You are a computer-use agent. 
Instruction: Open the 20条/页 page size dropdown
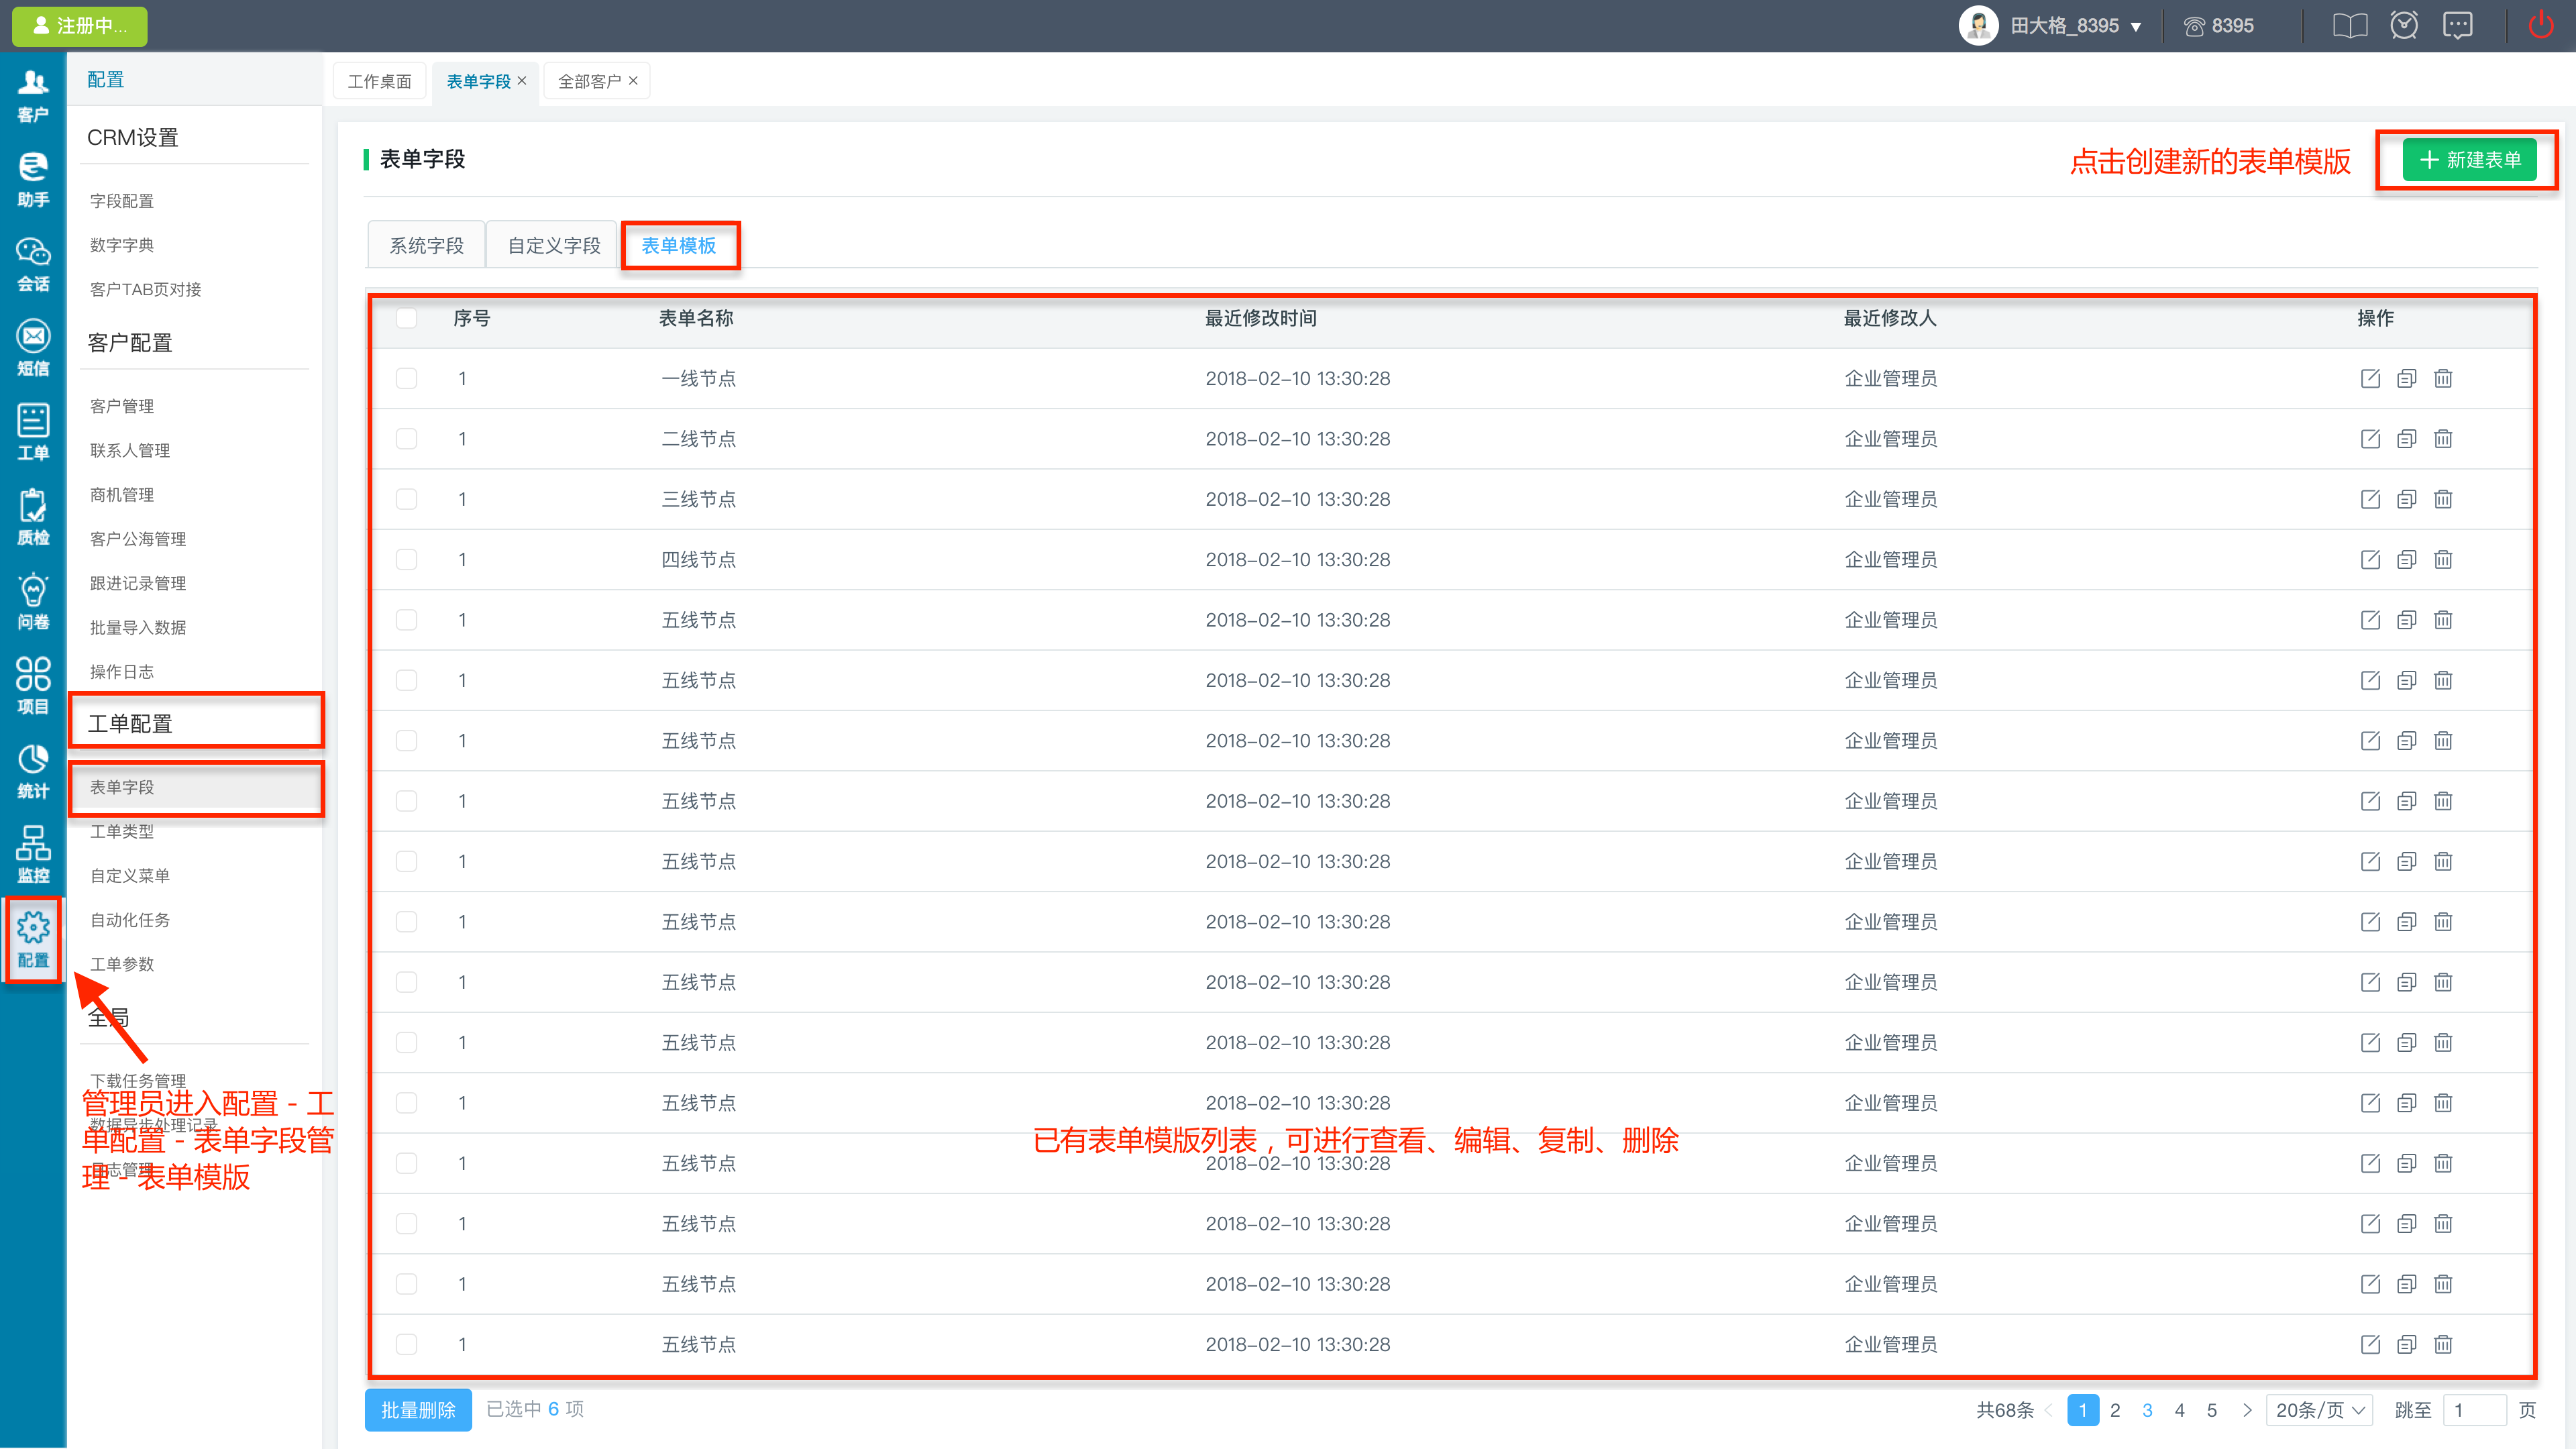[x=2319, y=1410]
